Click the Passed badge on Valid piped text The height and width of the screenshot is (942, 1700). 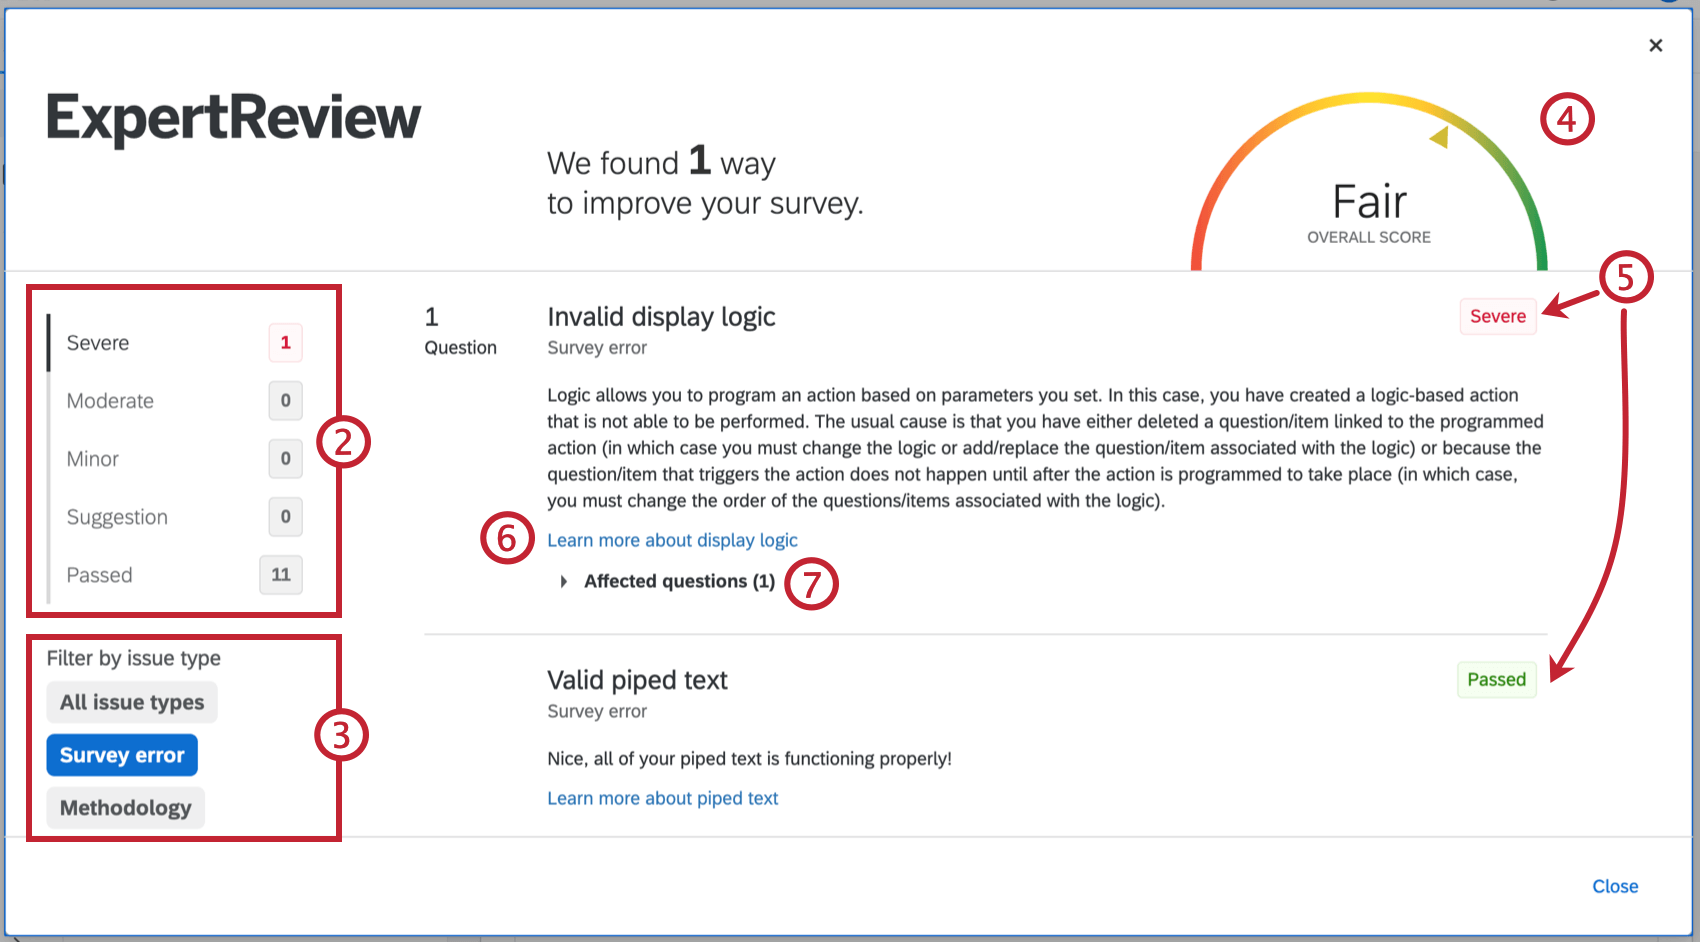[1496, 679]
